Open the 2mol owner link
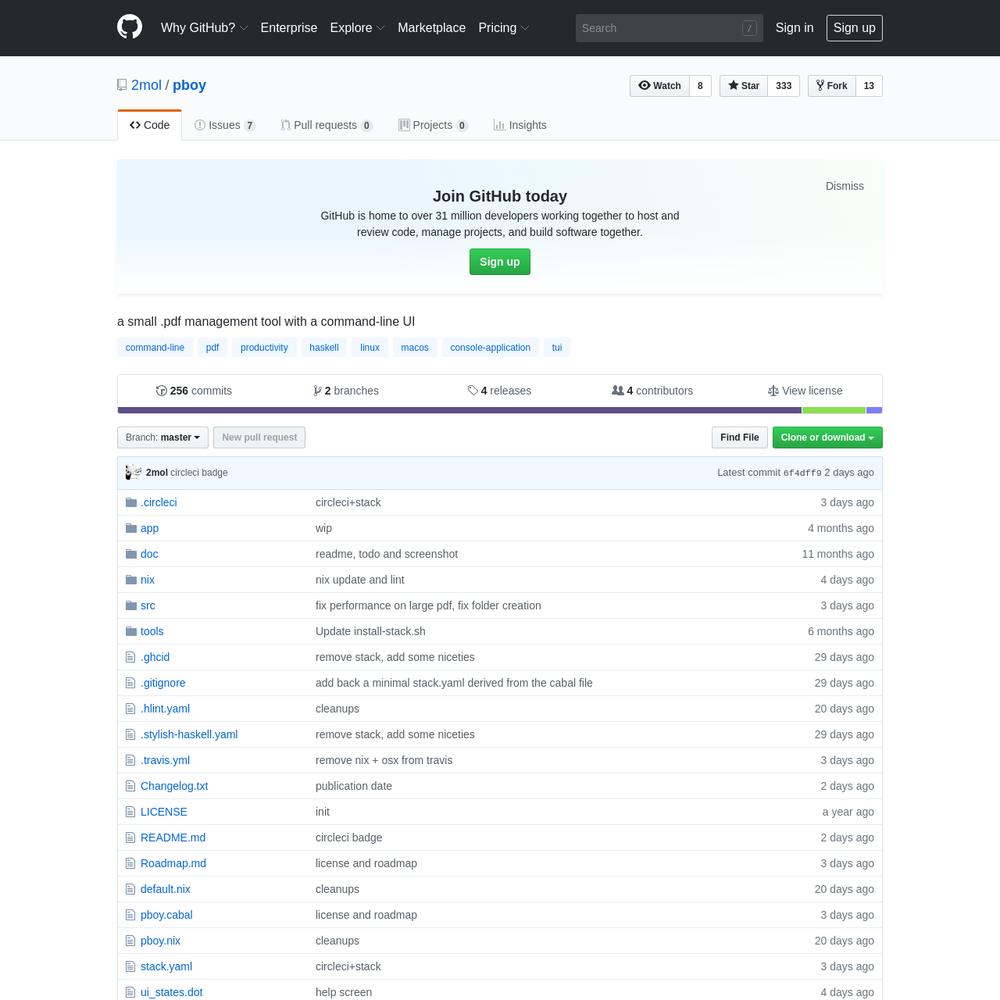 [x=146, y=85]
